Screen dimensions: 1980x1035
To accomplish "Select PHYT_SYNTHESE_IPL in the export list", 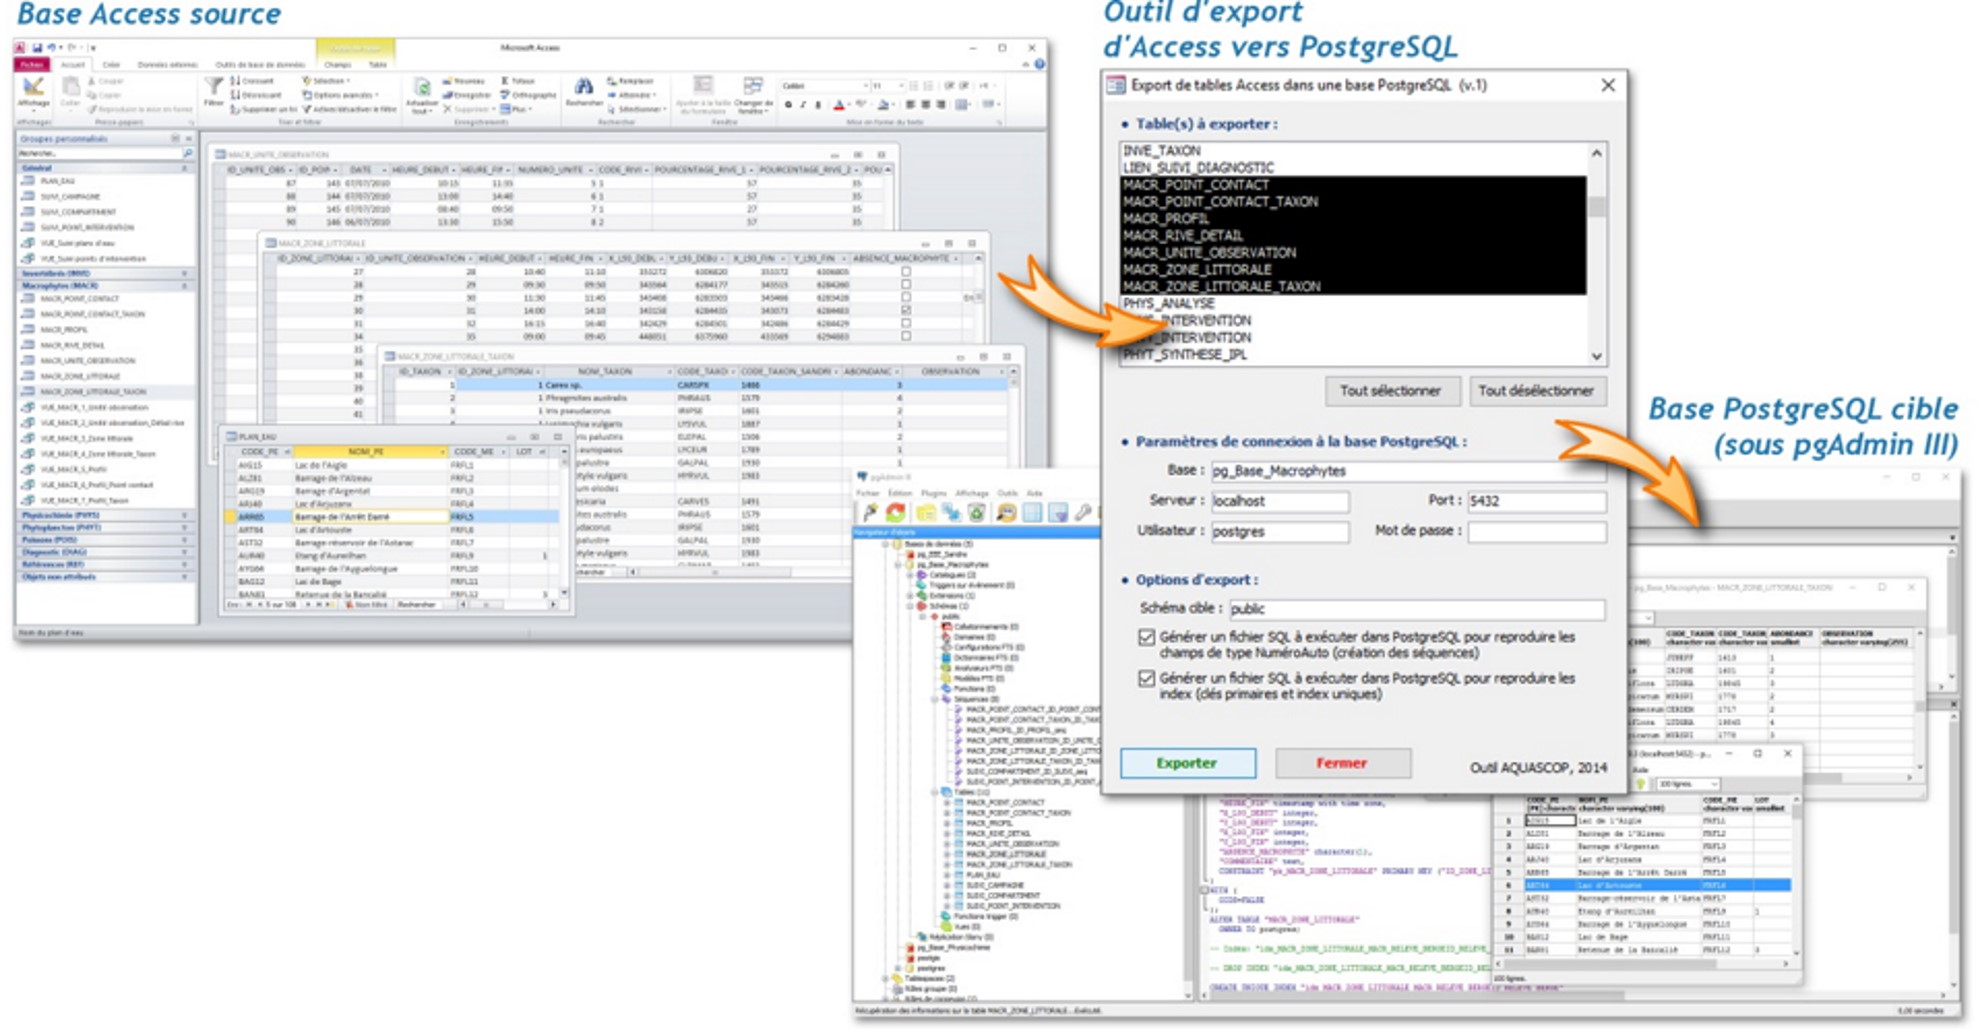I will 1352,355.
